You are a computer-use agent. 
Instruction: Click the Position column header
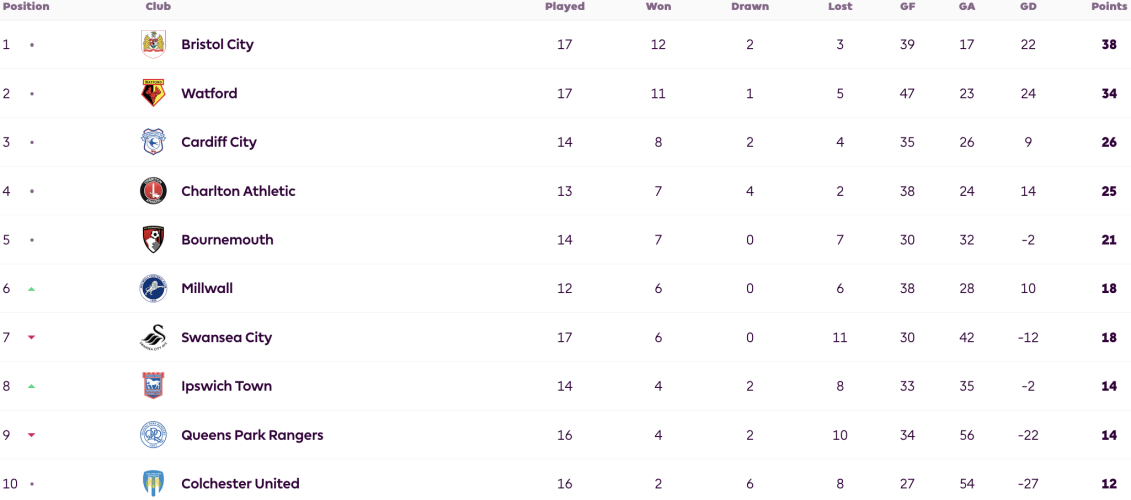click(x=25, y=6)
